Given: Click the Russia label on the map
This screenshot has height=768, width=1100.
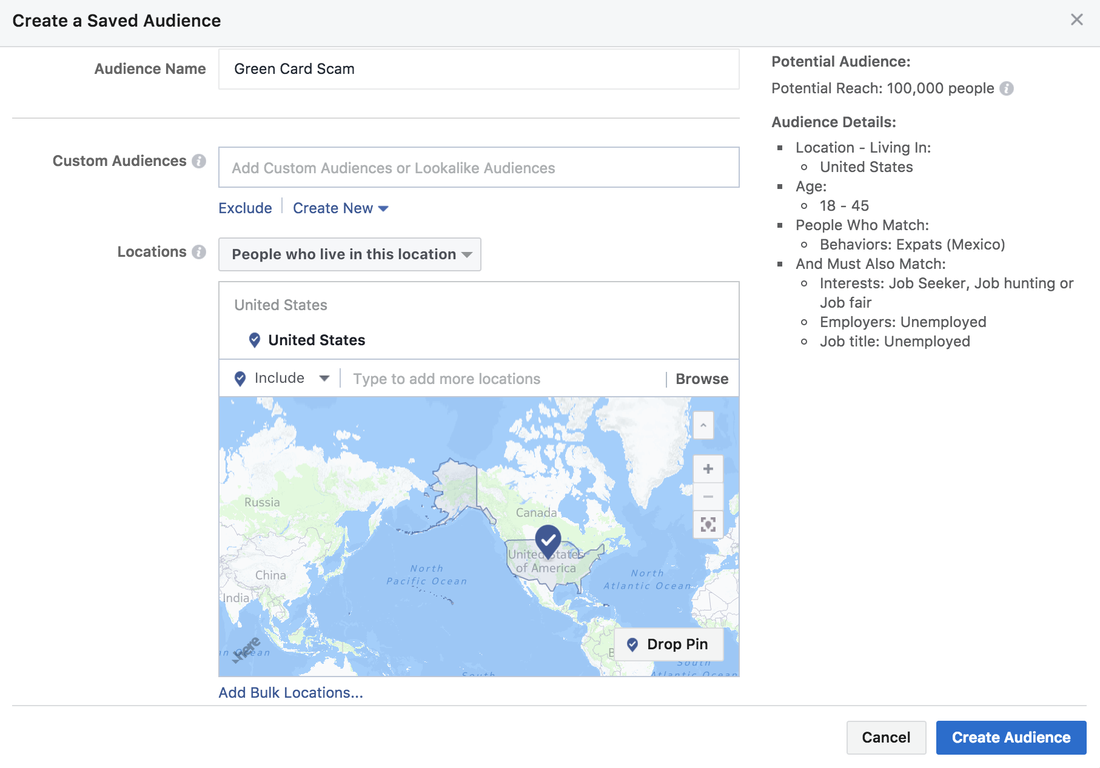Looking at the screenshot, I should (x=262, y=502).
